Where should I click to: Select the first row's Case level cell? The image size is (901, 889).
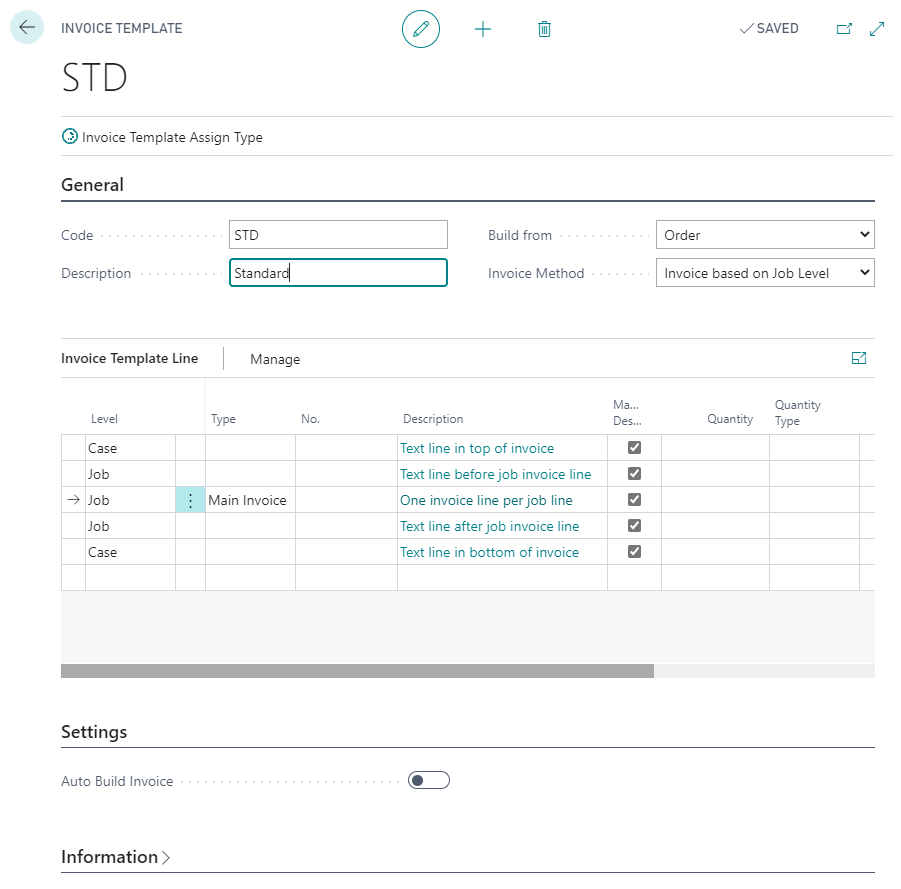[130, 448]
